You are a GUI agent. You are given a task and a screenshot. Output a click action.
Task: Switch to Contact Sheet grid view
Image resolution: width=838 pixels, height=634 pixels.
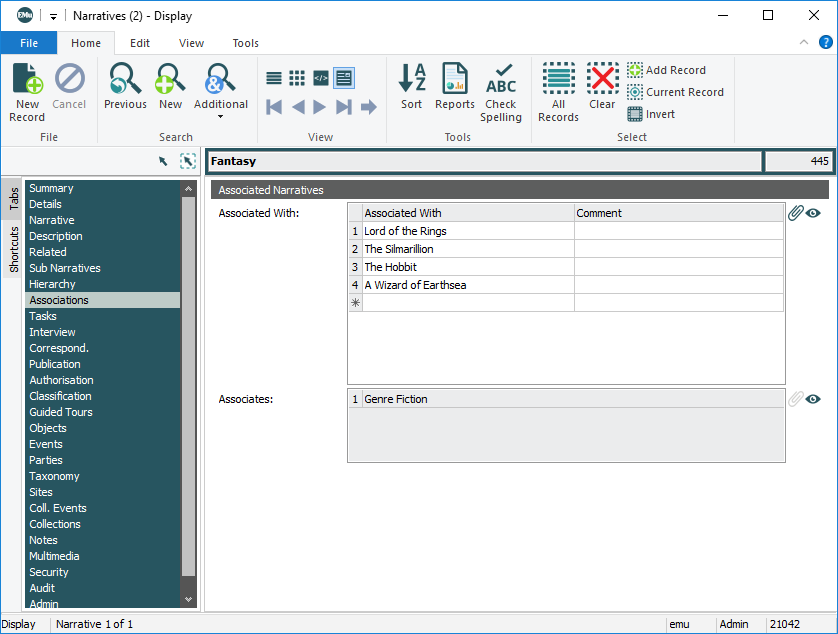297,78
